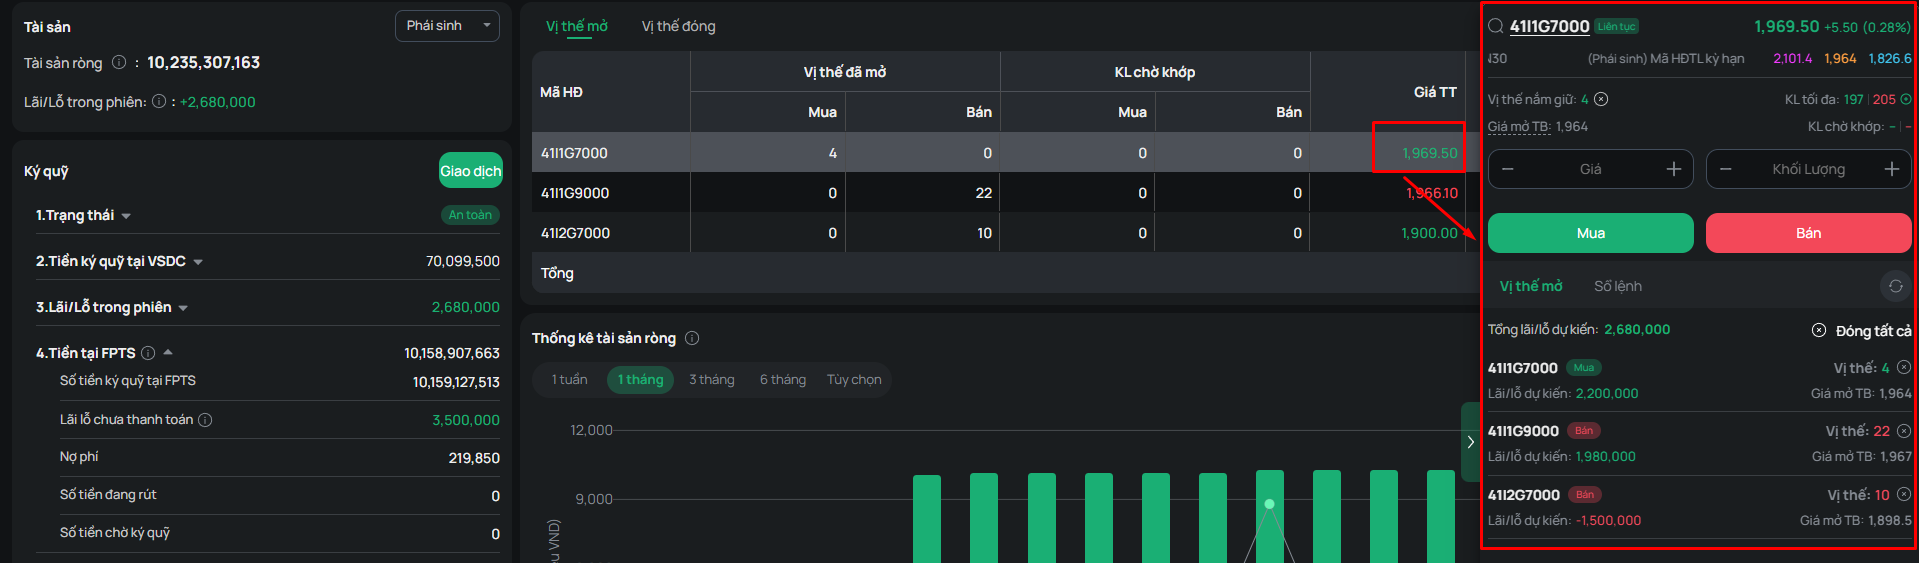Decrease Khối Lượng with the minus icon
This screenshot has height=563, width=1919.
click(1726, 169)
